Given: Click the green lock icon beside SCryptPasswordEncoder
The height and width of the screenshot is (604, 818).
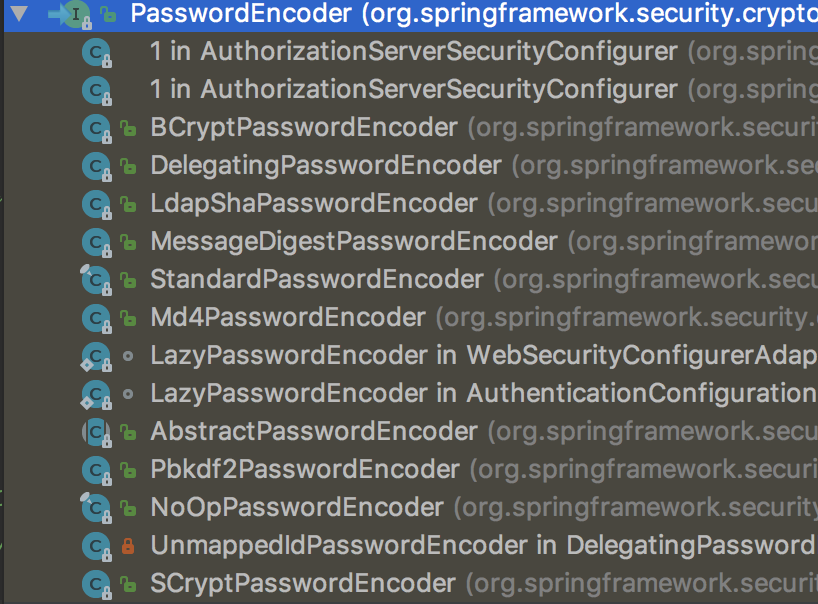Looking at the screenshot, I should 127,584.
